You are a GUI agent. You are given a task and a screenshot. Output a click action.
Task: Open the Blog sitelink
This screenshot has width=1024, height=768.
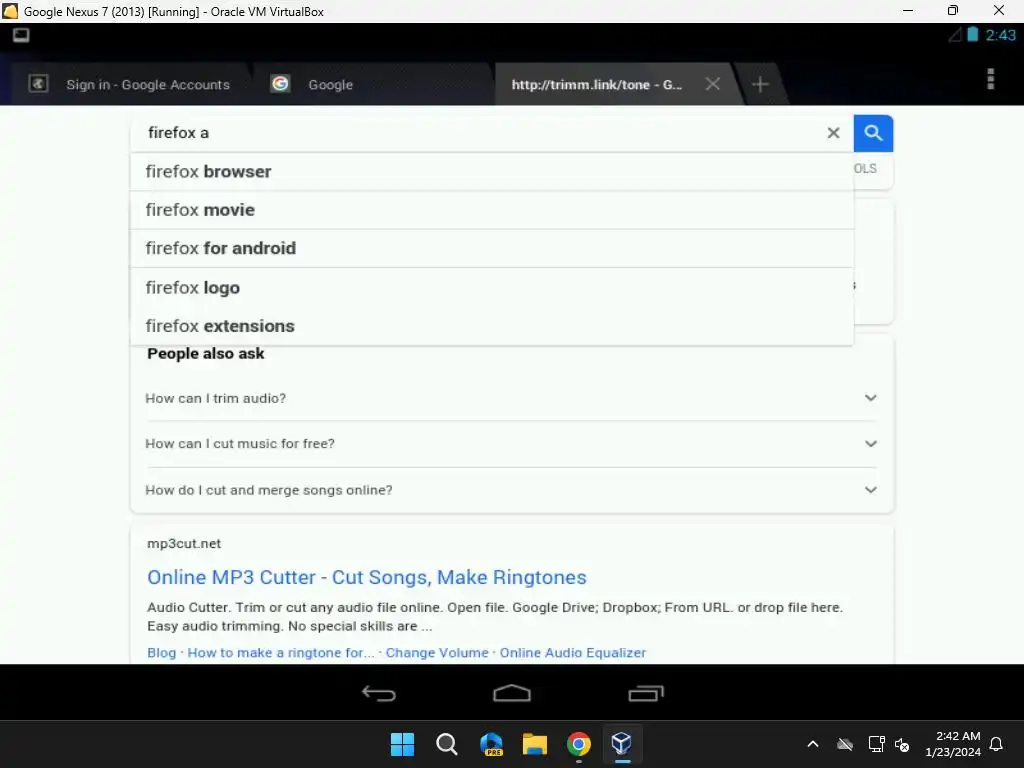coord(161,652)
